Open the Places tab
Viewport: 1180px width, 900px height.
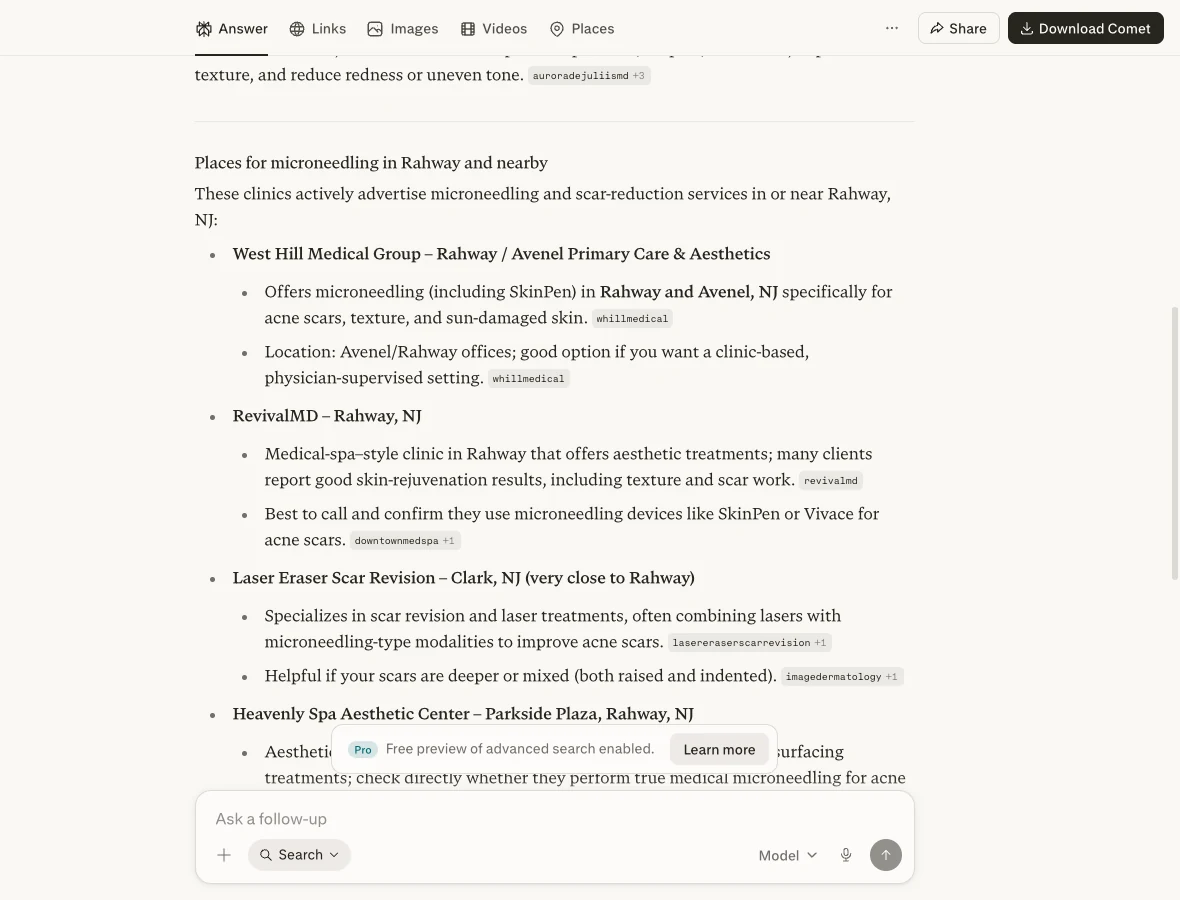click(x=582, y=29)
